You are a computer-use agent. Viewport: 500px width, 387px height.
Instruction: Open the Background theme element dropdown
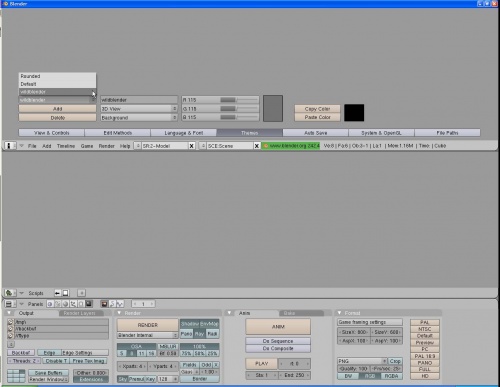(x=139, y=118)
